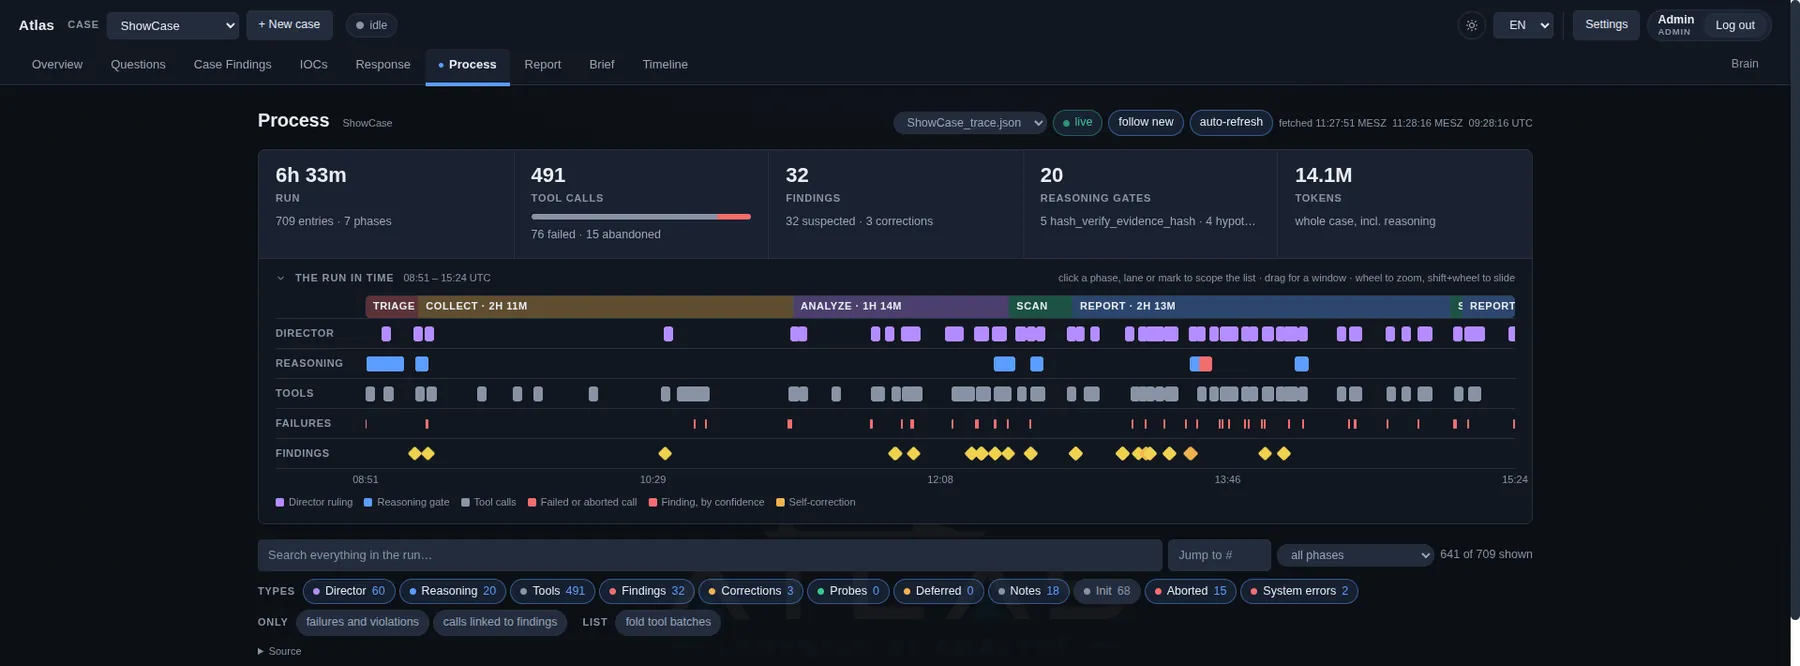Collapse The Run In Time chevron

point(281,278)
